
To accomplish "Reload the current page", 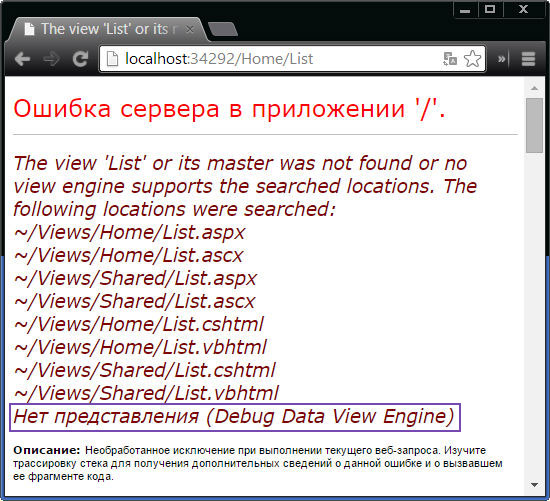I will [x=80, y=59].
